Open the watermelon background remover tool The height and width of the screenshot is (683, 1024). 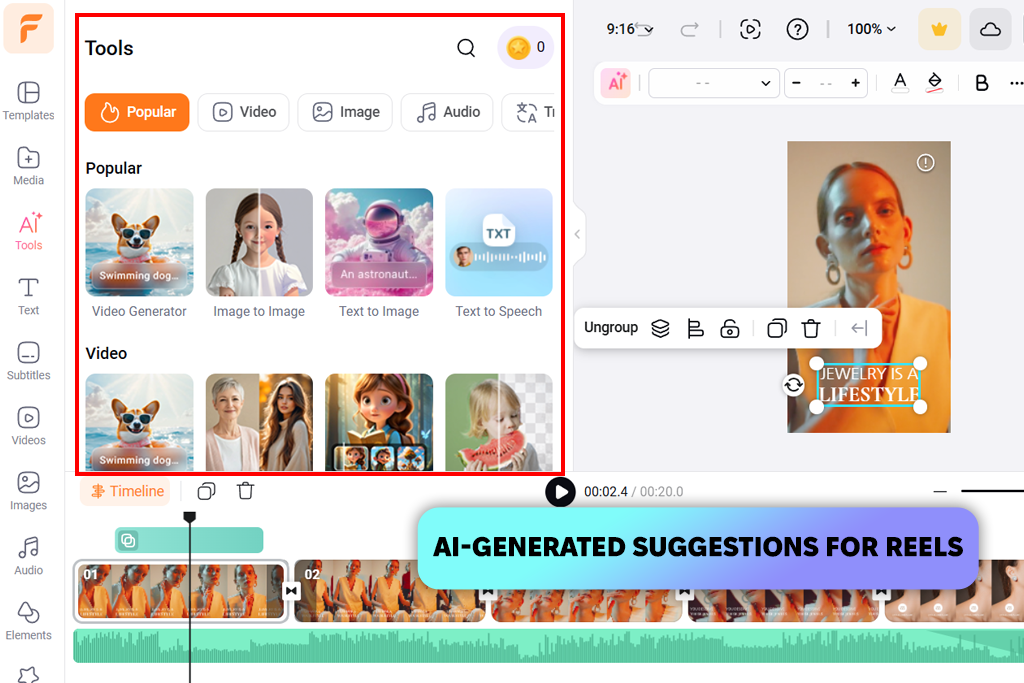pos(499,422)
